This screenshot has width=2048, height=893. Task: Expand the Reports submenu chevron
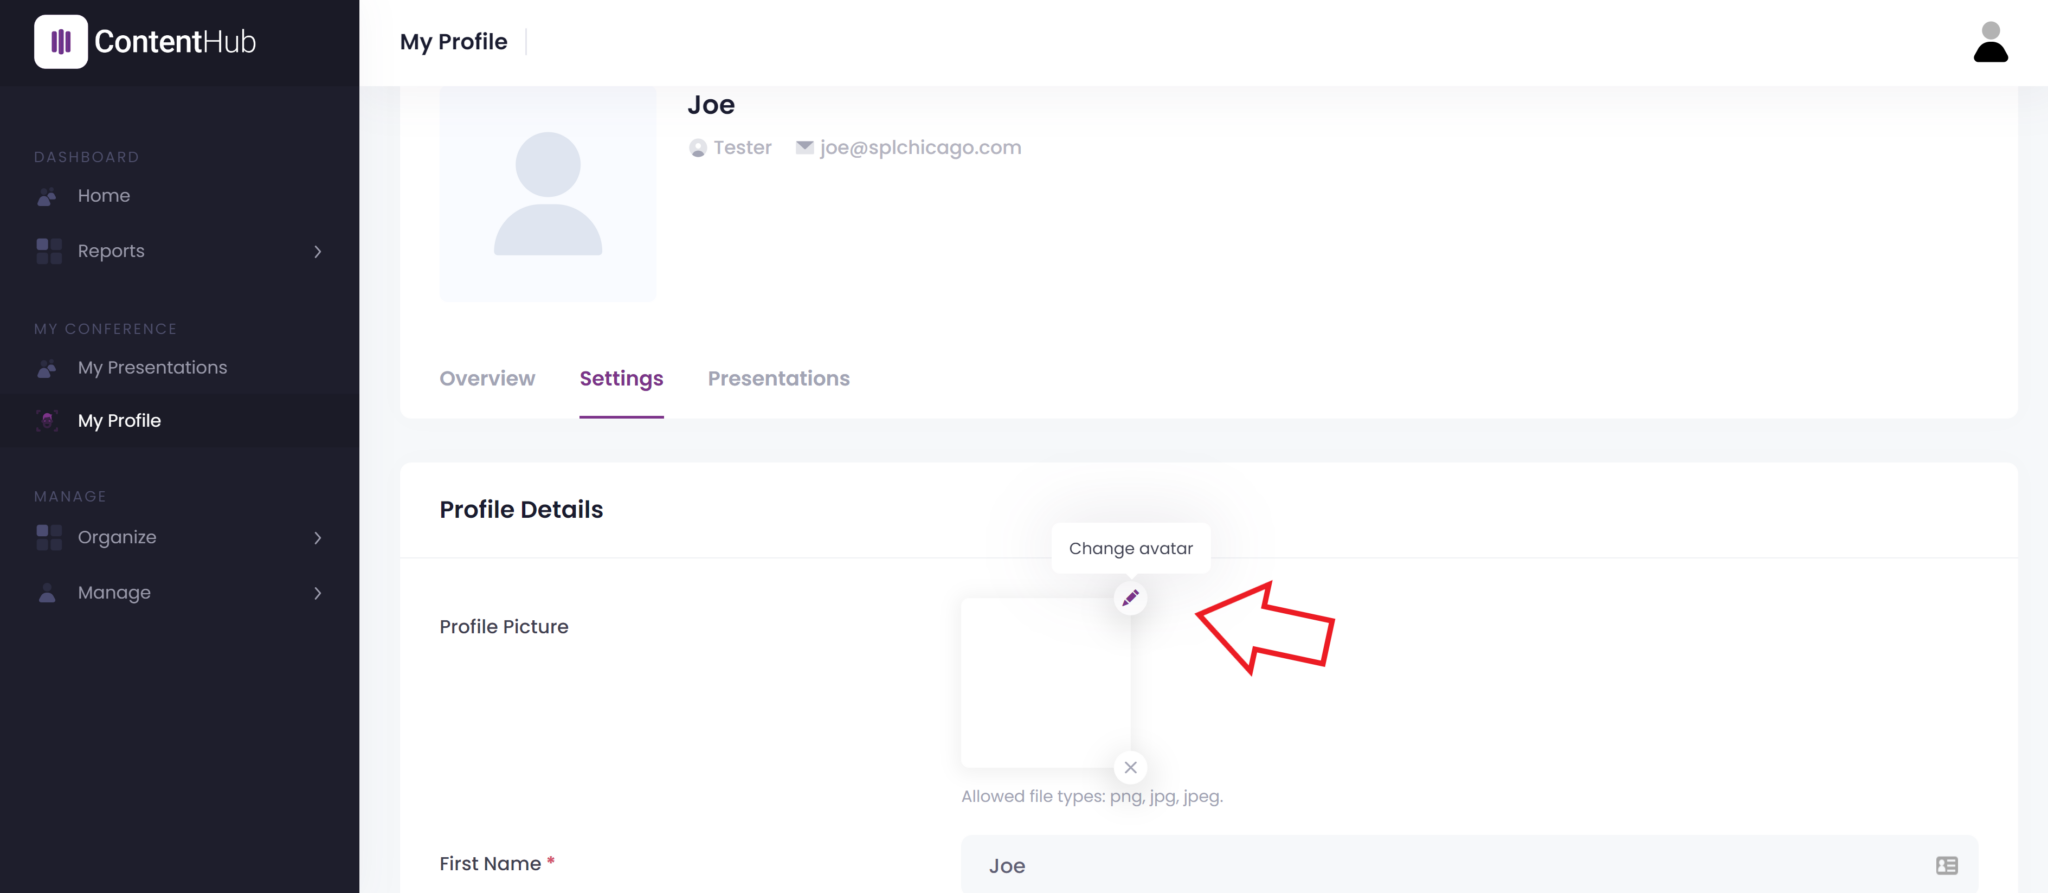318,252
